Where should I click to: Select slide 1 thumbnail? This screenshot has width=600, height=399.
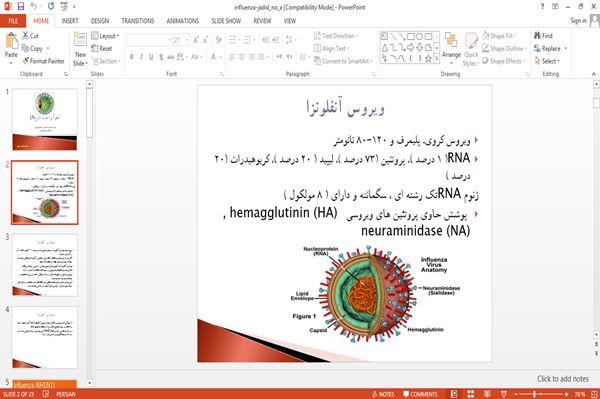[x=45, y=120]
